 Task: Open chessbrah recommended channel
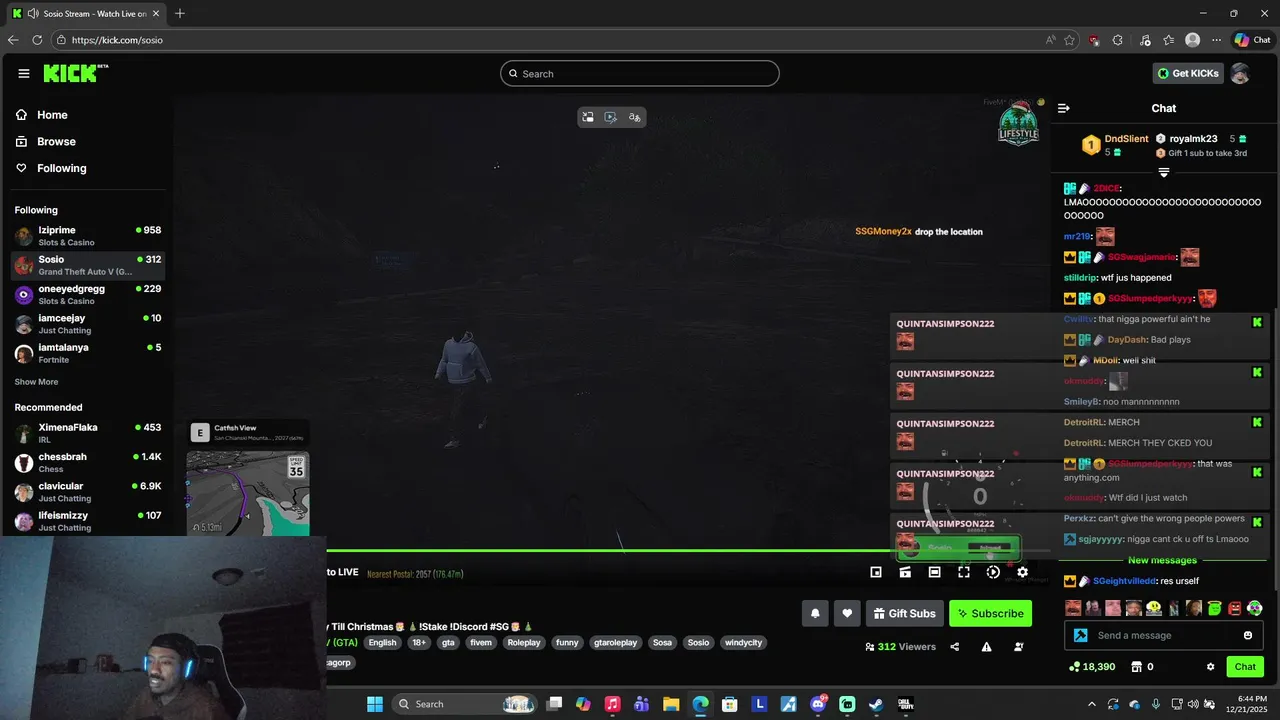pos(88,462)
